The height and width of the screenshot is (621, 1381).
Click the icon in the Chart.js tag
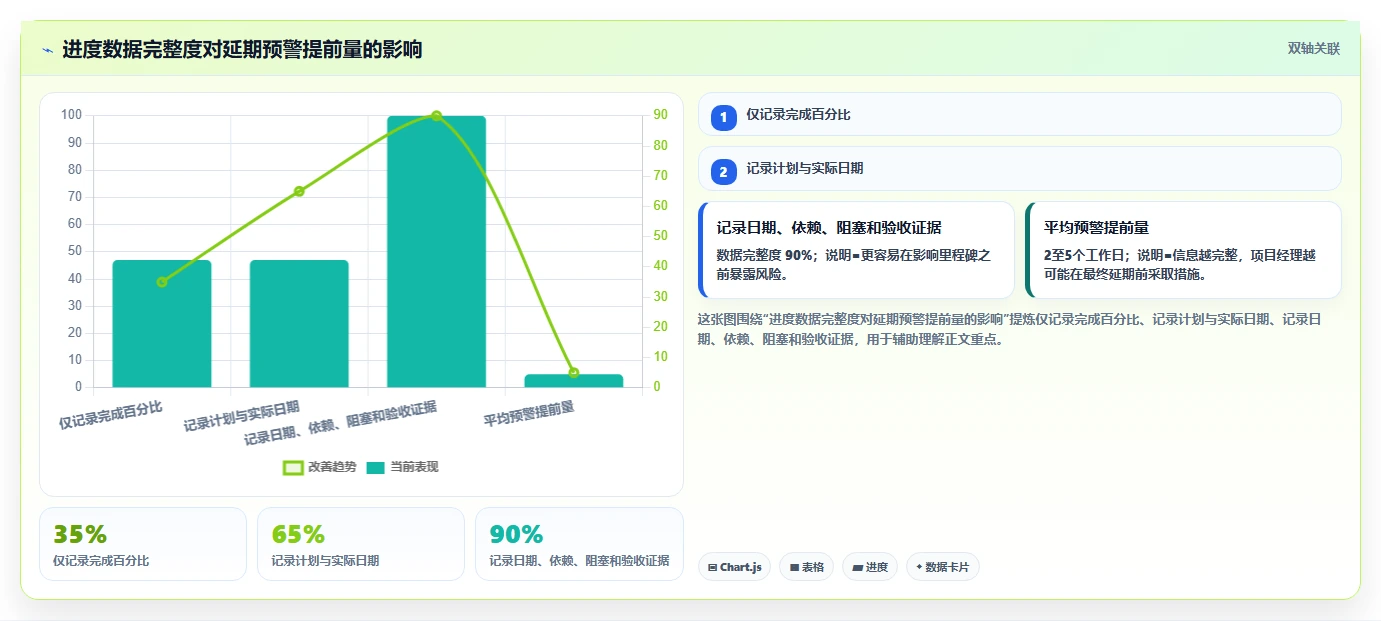712,568
